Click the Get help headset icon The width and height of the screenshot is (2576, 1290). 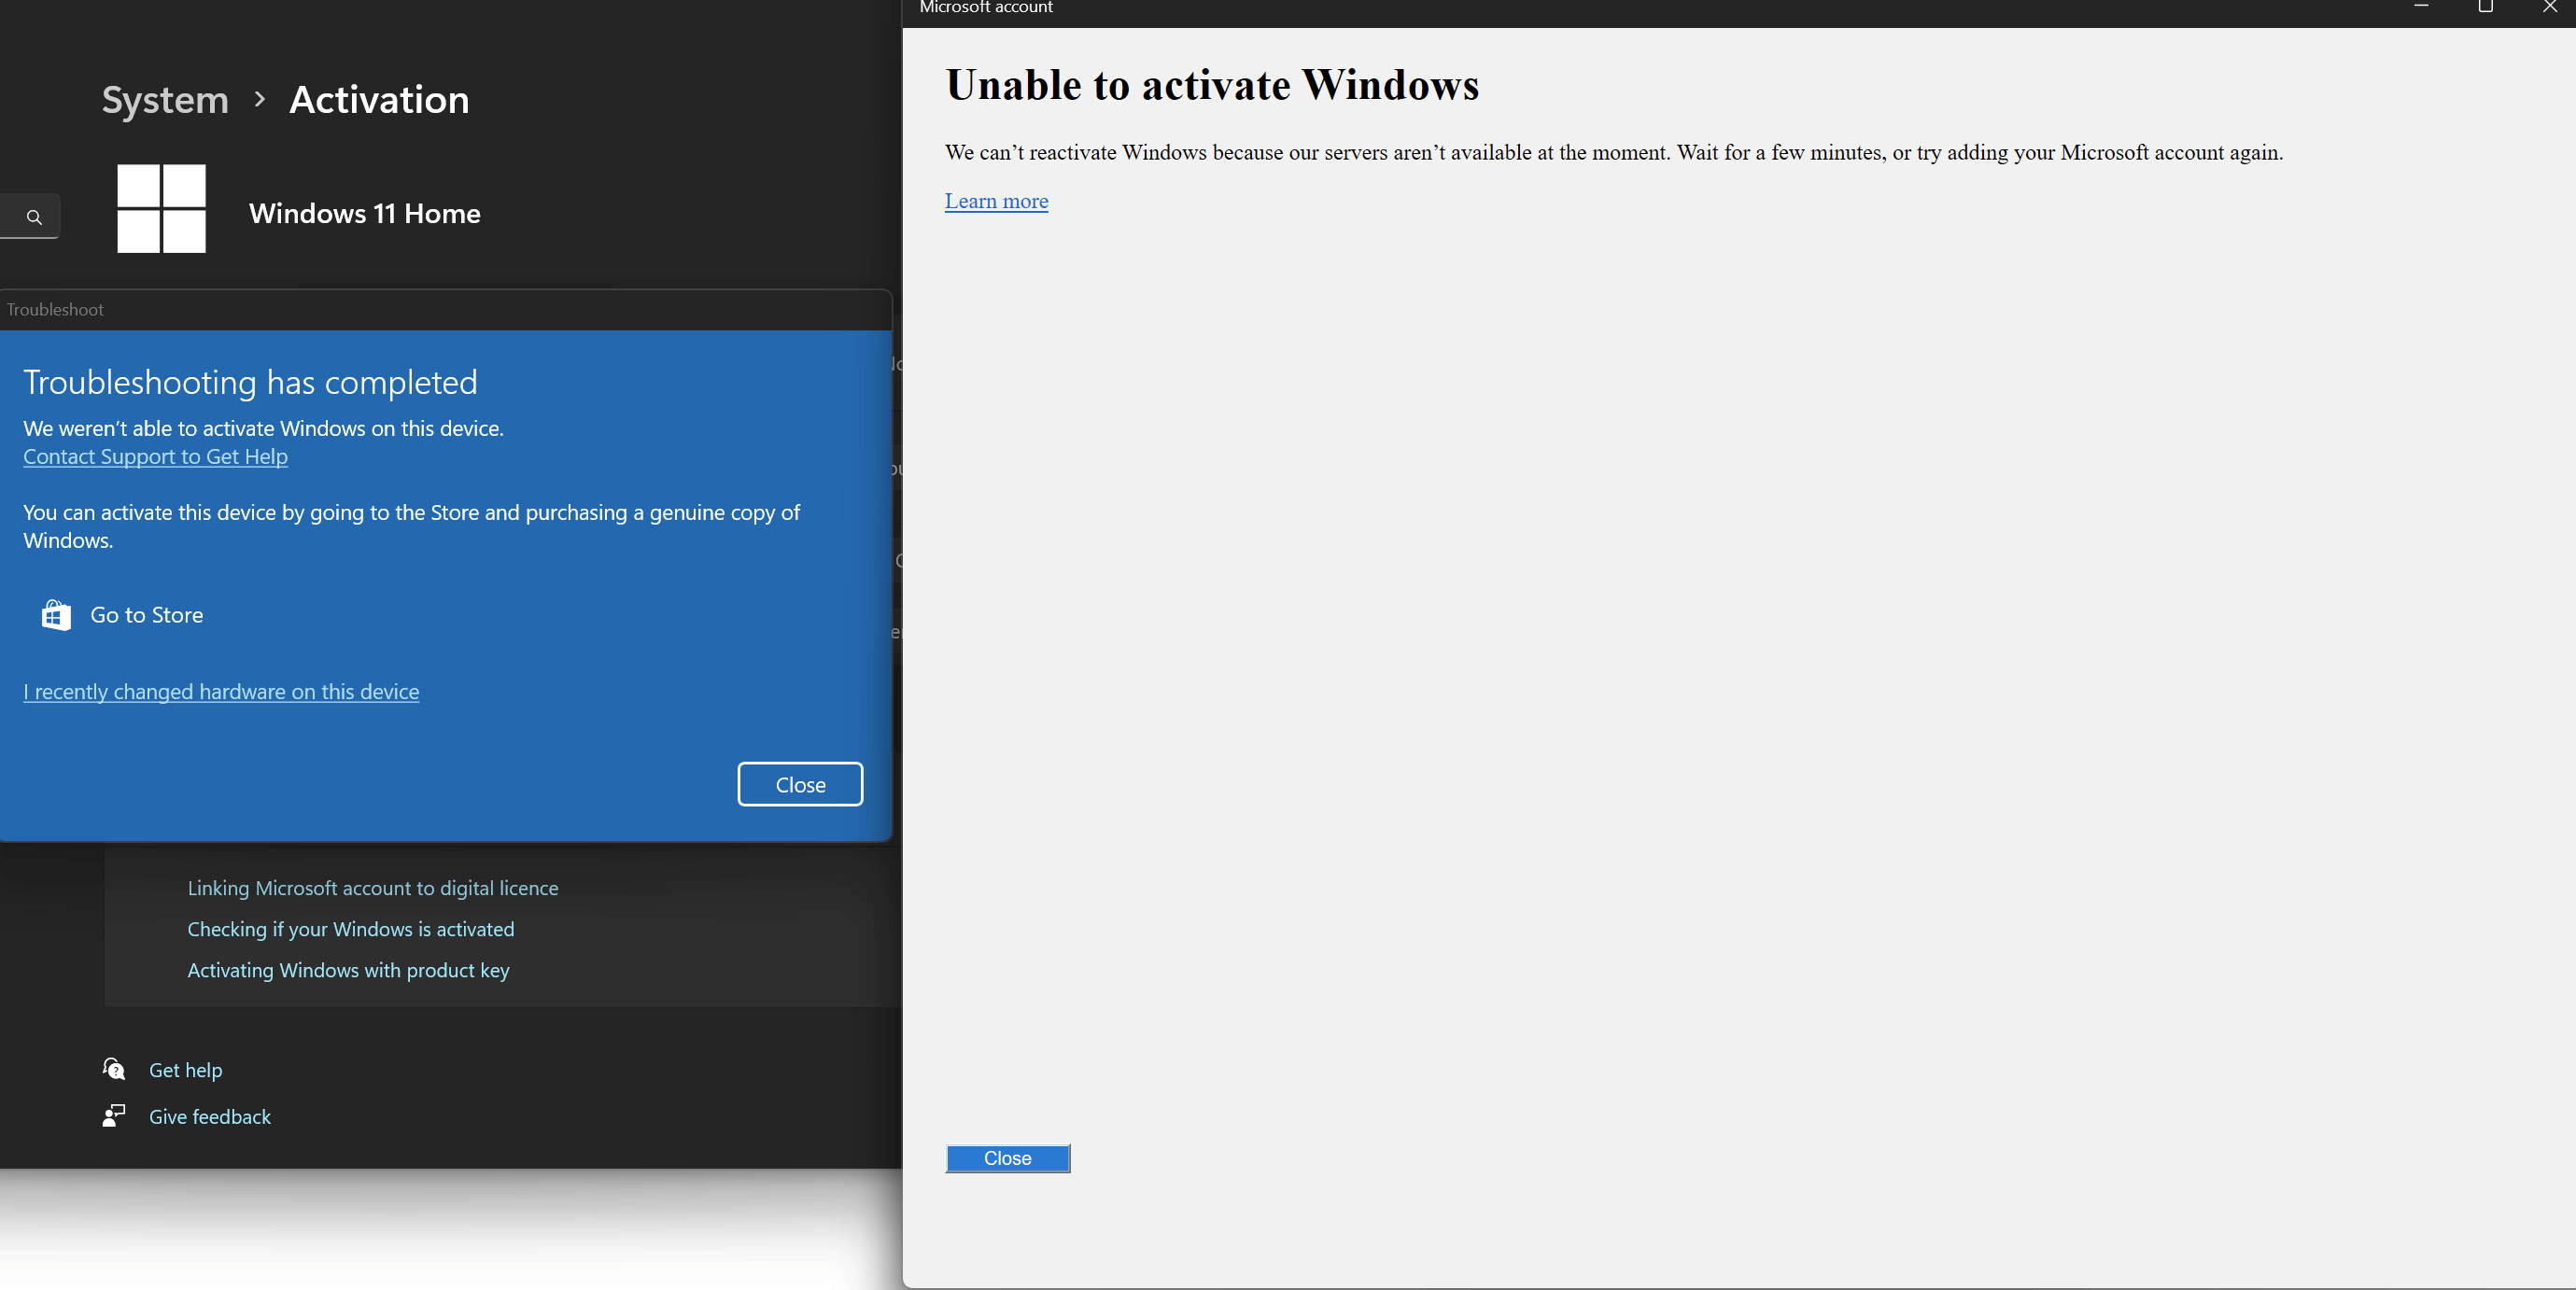(114, 1069)
